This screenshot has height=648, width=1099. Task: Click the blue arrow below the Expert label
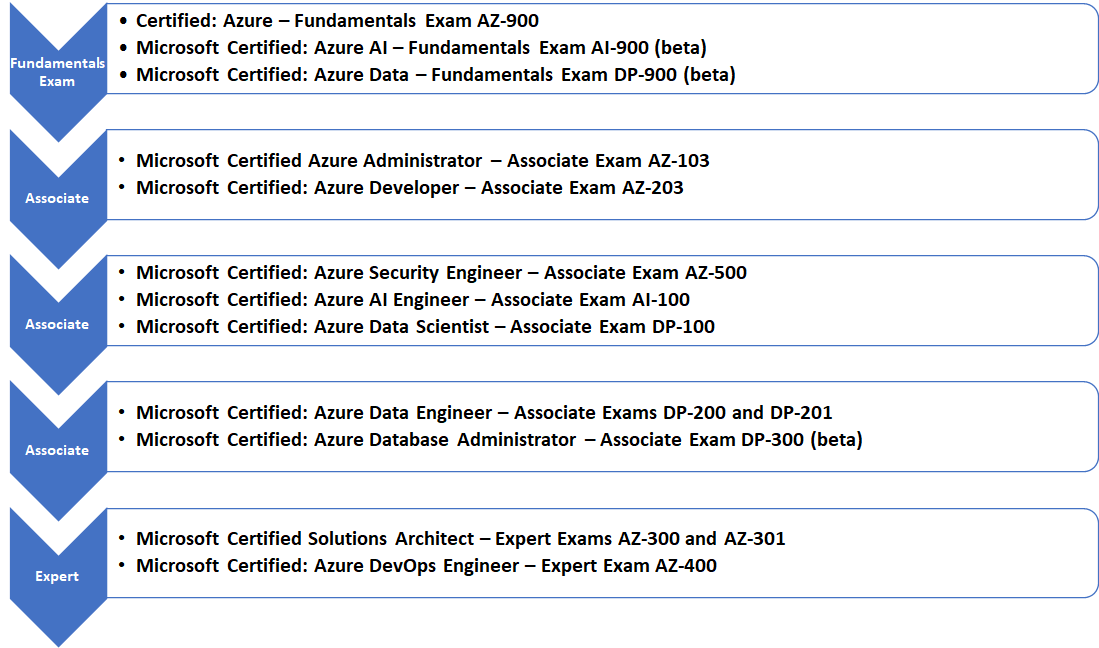(57, 610)
